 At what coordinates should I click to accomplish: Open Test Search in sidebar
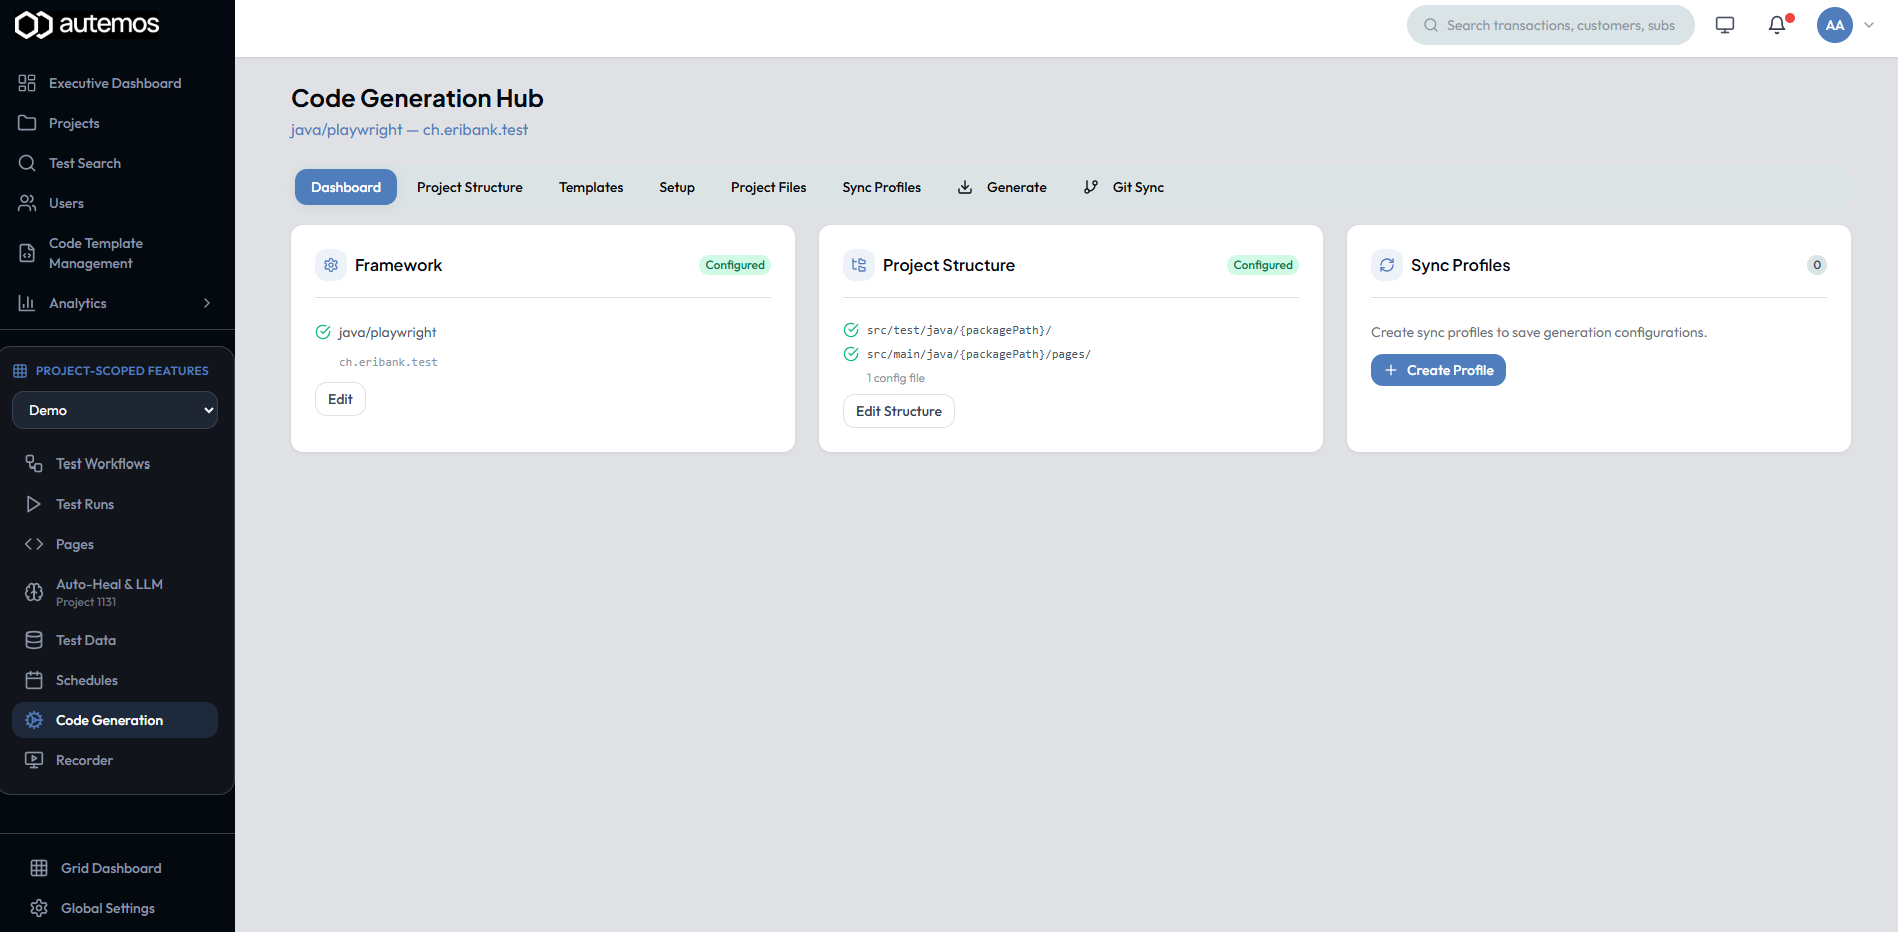point(85,163)
